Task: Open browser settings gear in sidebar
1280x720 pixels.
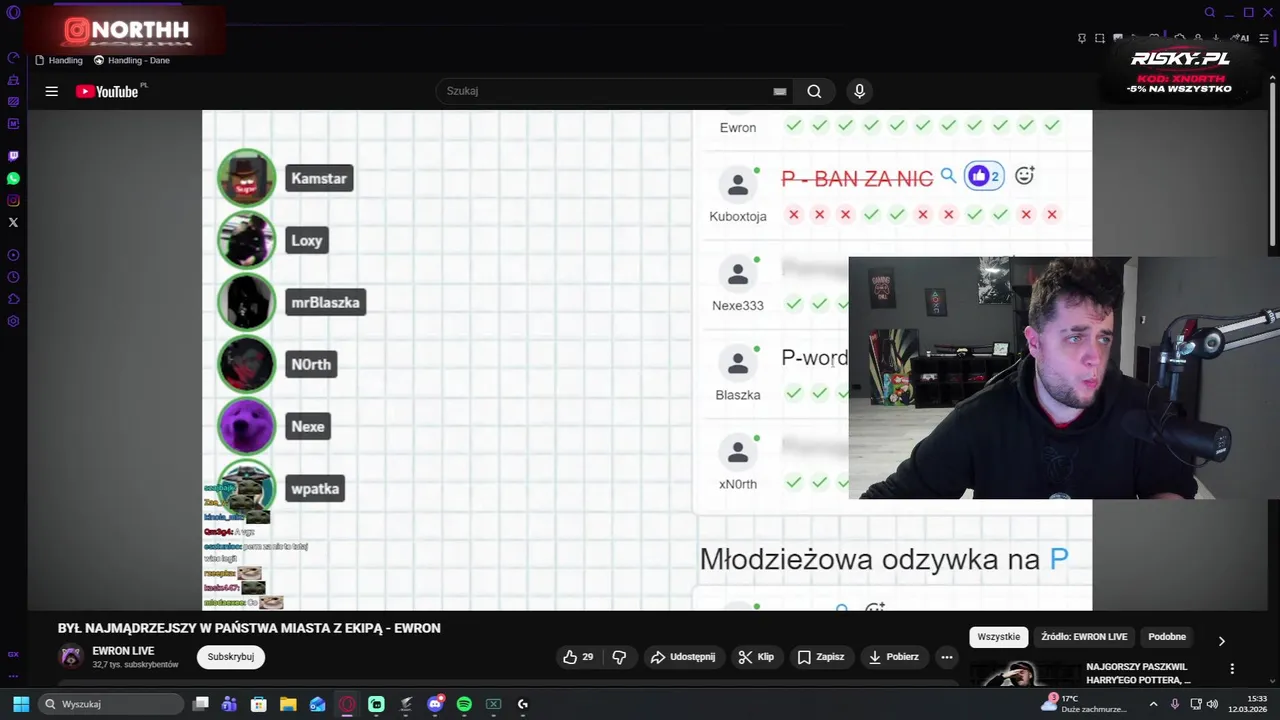Action: click(x=13, y=321)
